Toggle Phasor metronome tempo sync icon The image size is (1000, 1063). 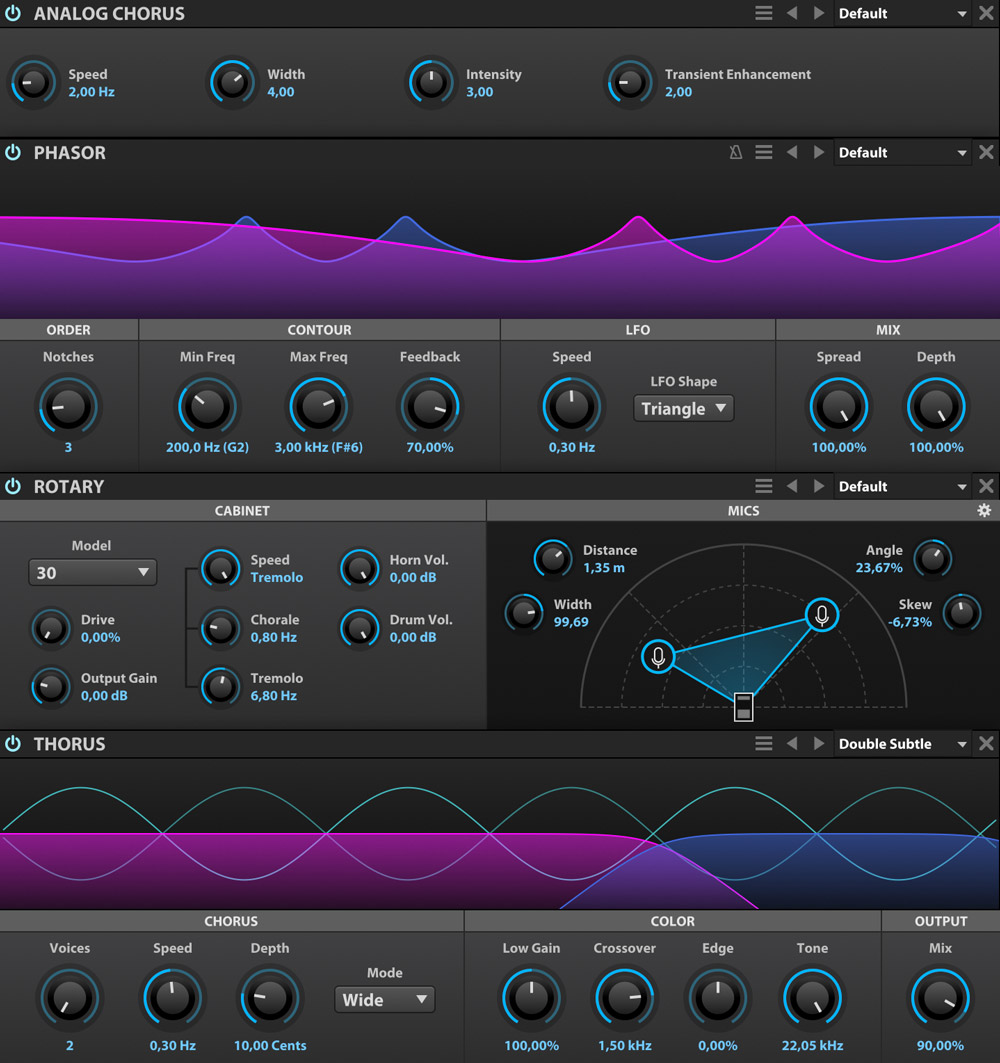click(x=736, y=153)
